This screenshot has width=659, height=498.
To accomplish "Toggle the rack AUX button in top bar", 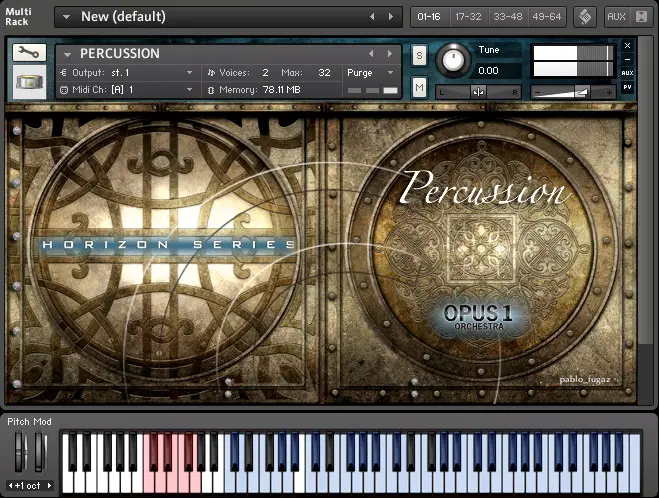I will (x=616, y=17).
